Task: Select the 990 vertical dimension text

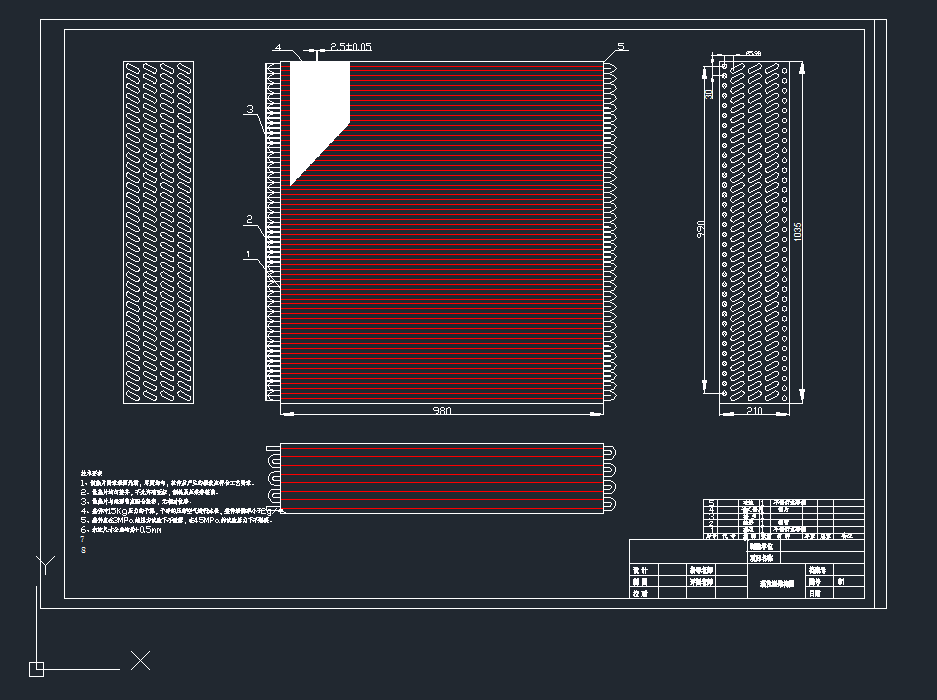Action: pyautogui.click(x=702, y=230)
